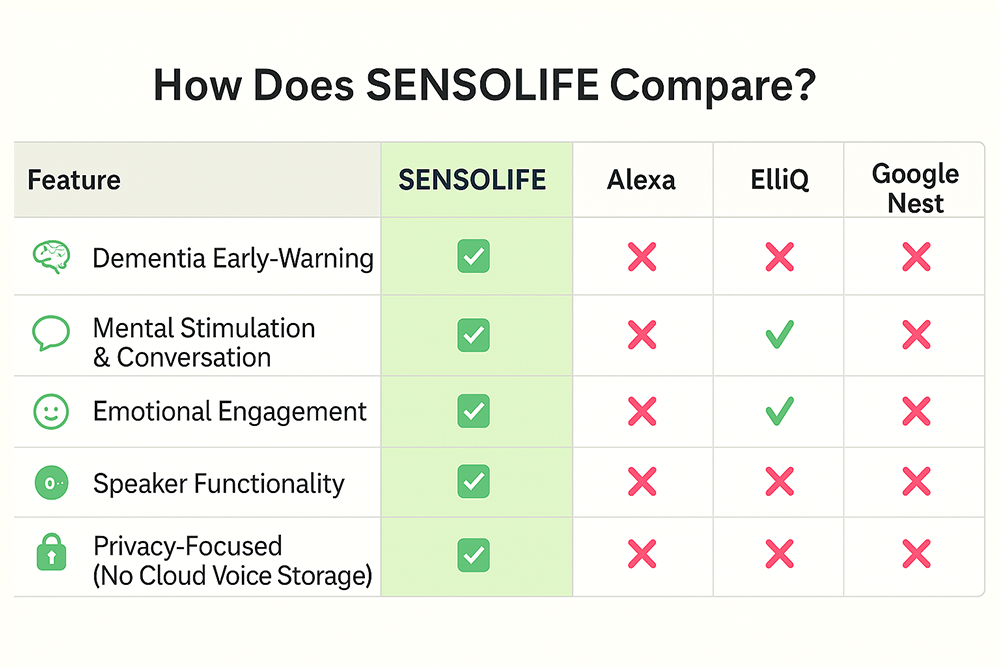The width and height of the screenshot is (1000, 667).
Task: Click ElliQ's green check for Mental Stimulation
Action: [x=779, y=335]
